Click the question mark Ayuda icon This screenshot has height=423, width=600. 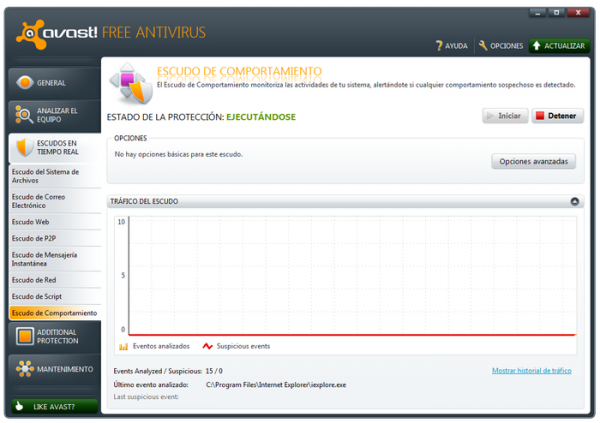coord(439,46)
